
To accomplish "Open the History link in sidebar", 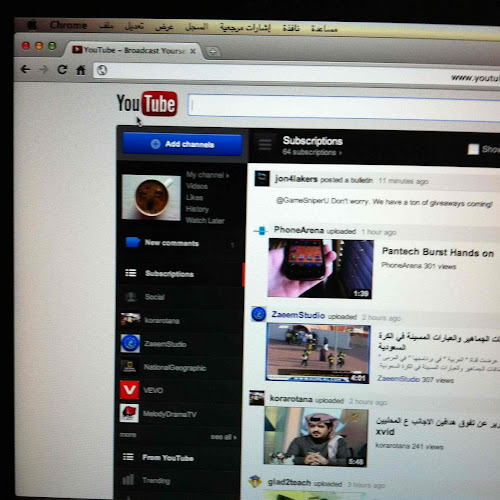I will pyautogui.click(x=197, y=209).
